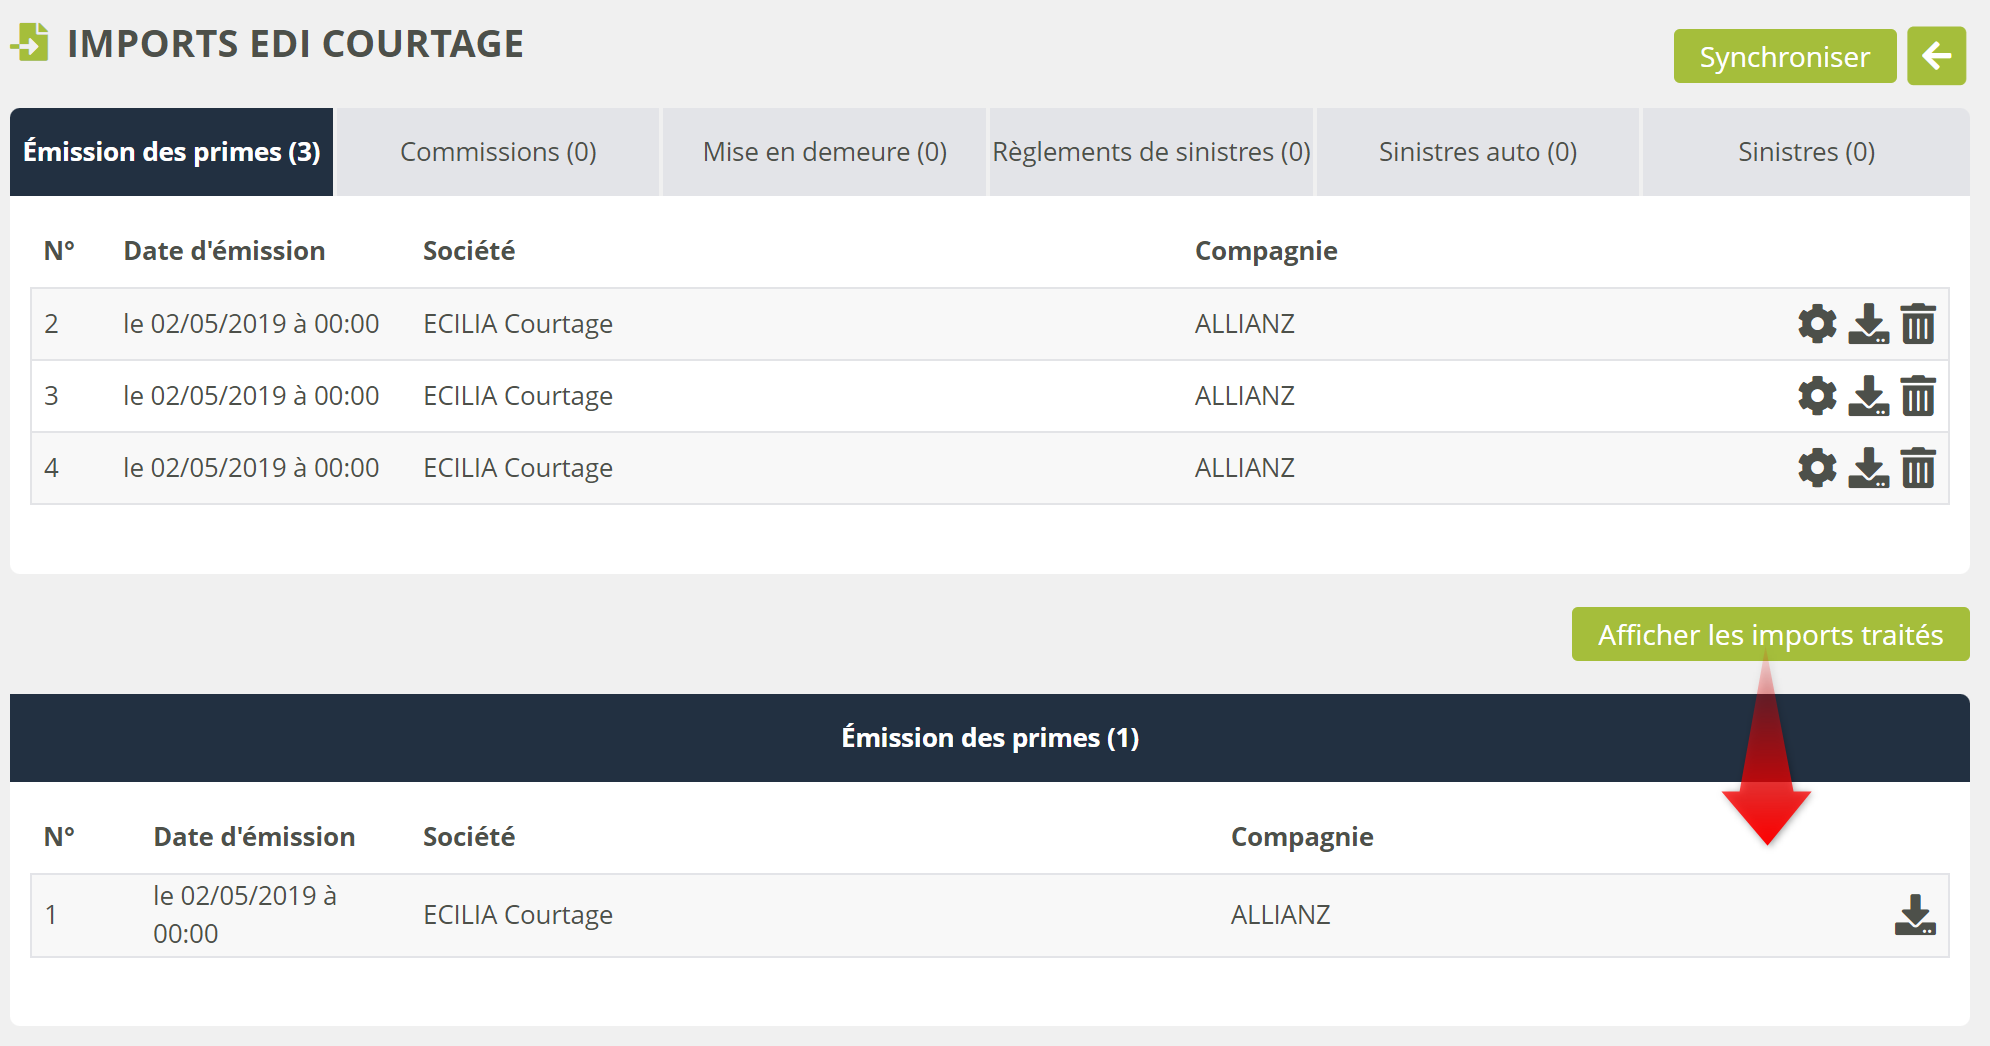Open the Sinistres (0) tab
Viewport: 1990px width, 1046px height.
[x=1806, y=152]
